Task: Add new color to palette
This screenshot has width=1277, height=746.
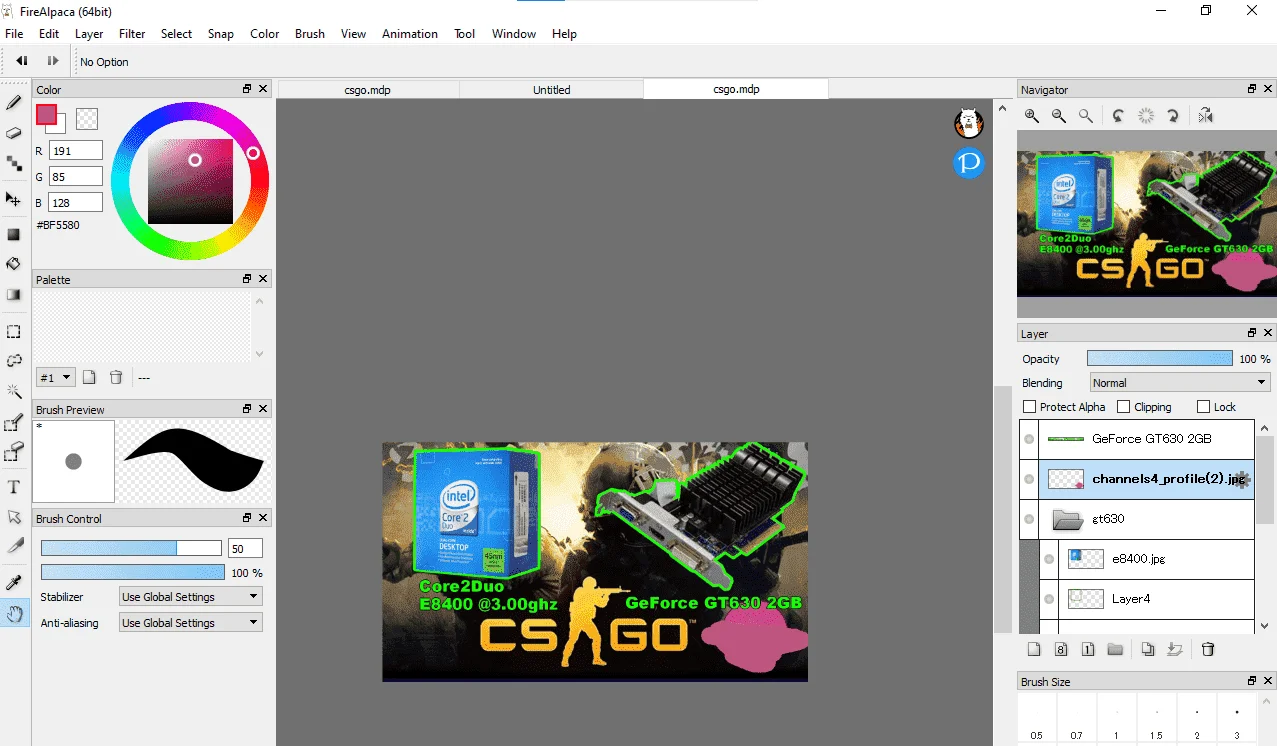Action: (90, 377)
